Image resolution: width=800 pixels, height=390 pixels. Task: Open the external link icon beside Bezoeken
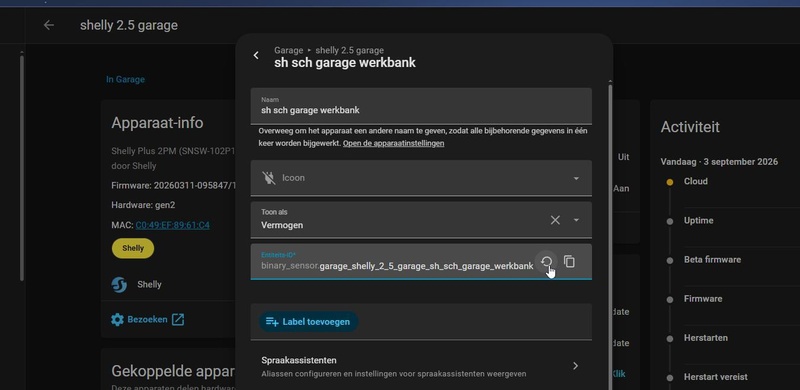178,320
